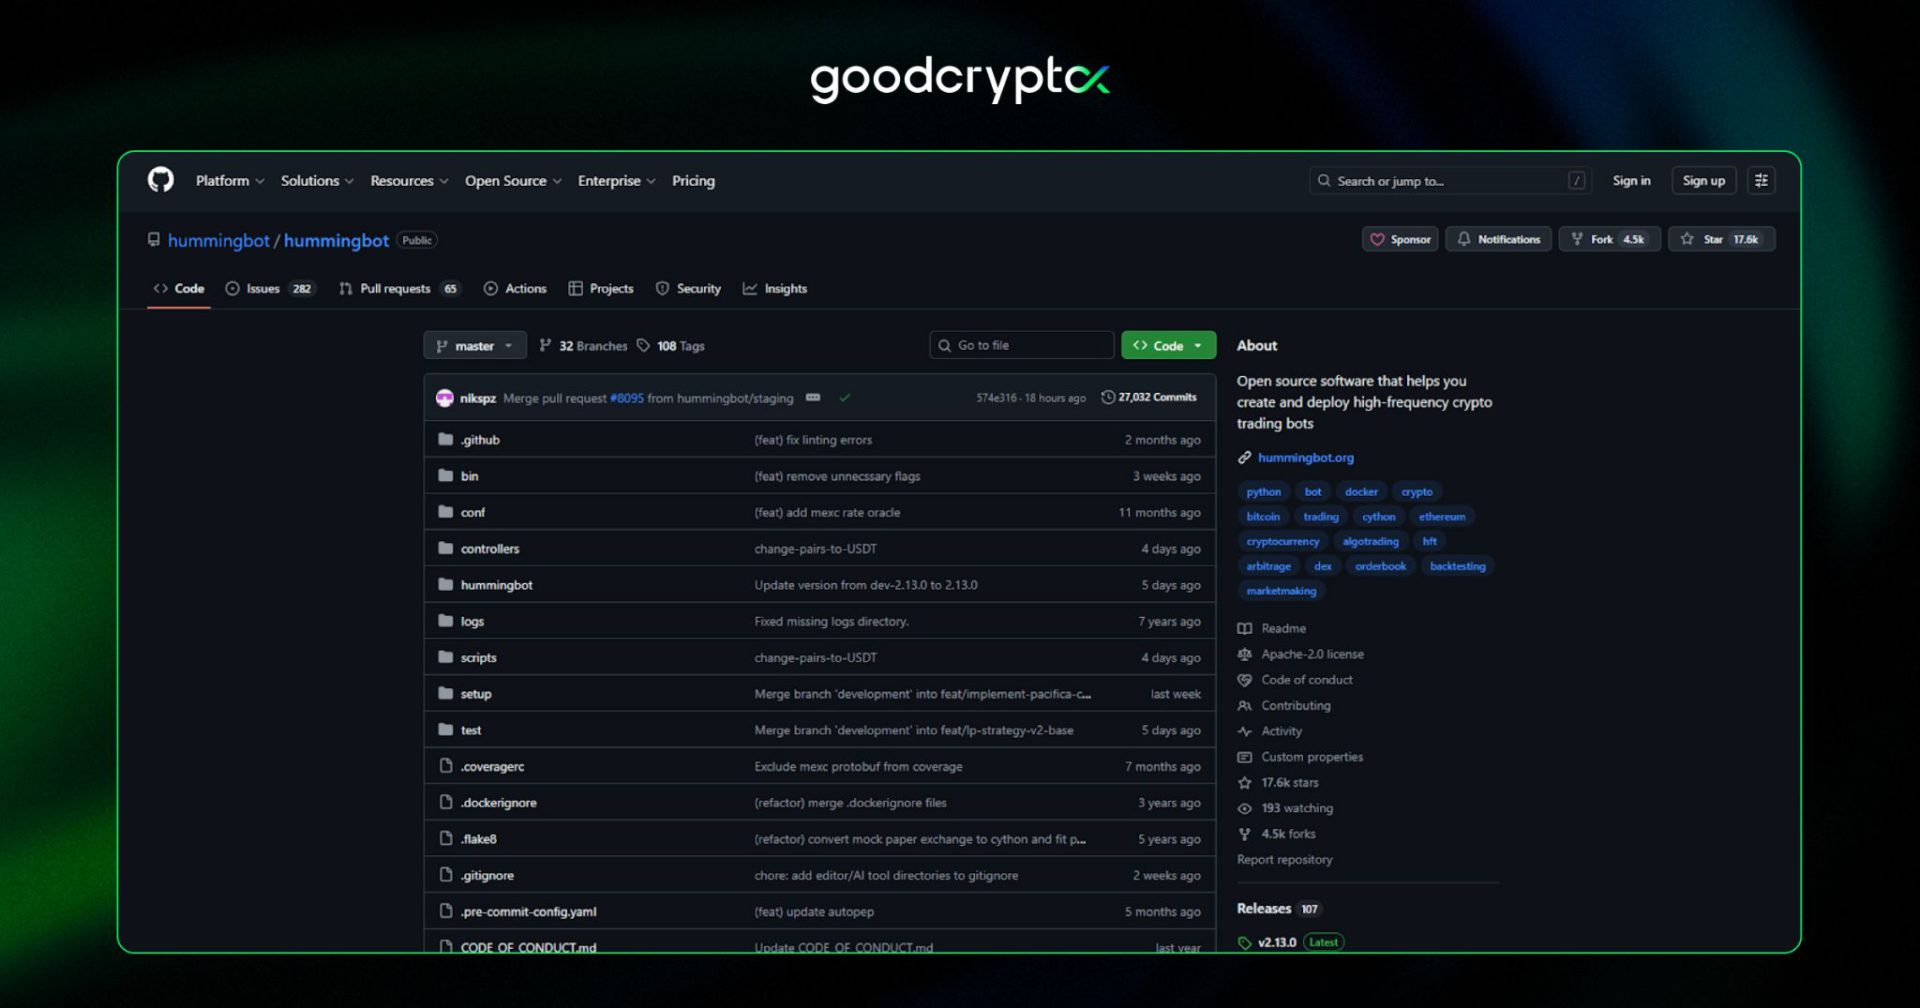Open the master branch selector
The image size is (1920, 1008).
[x=475, y=346]
